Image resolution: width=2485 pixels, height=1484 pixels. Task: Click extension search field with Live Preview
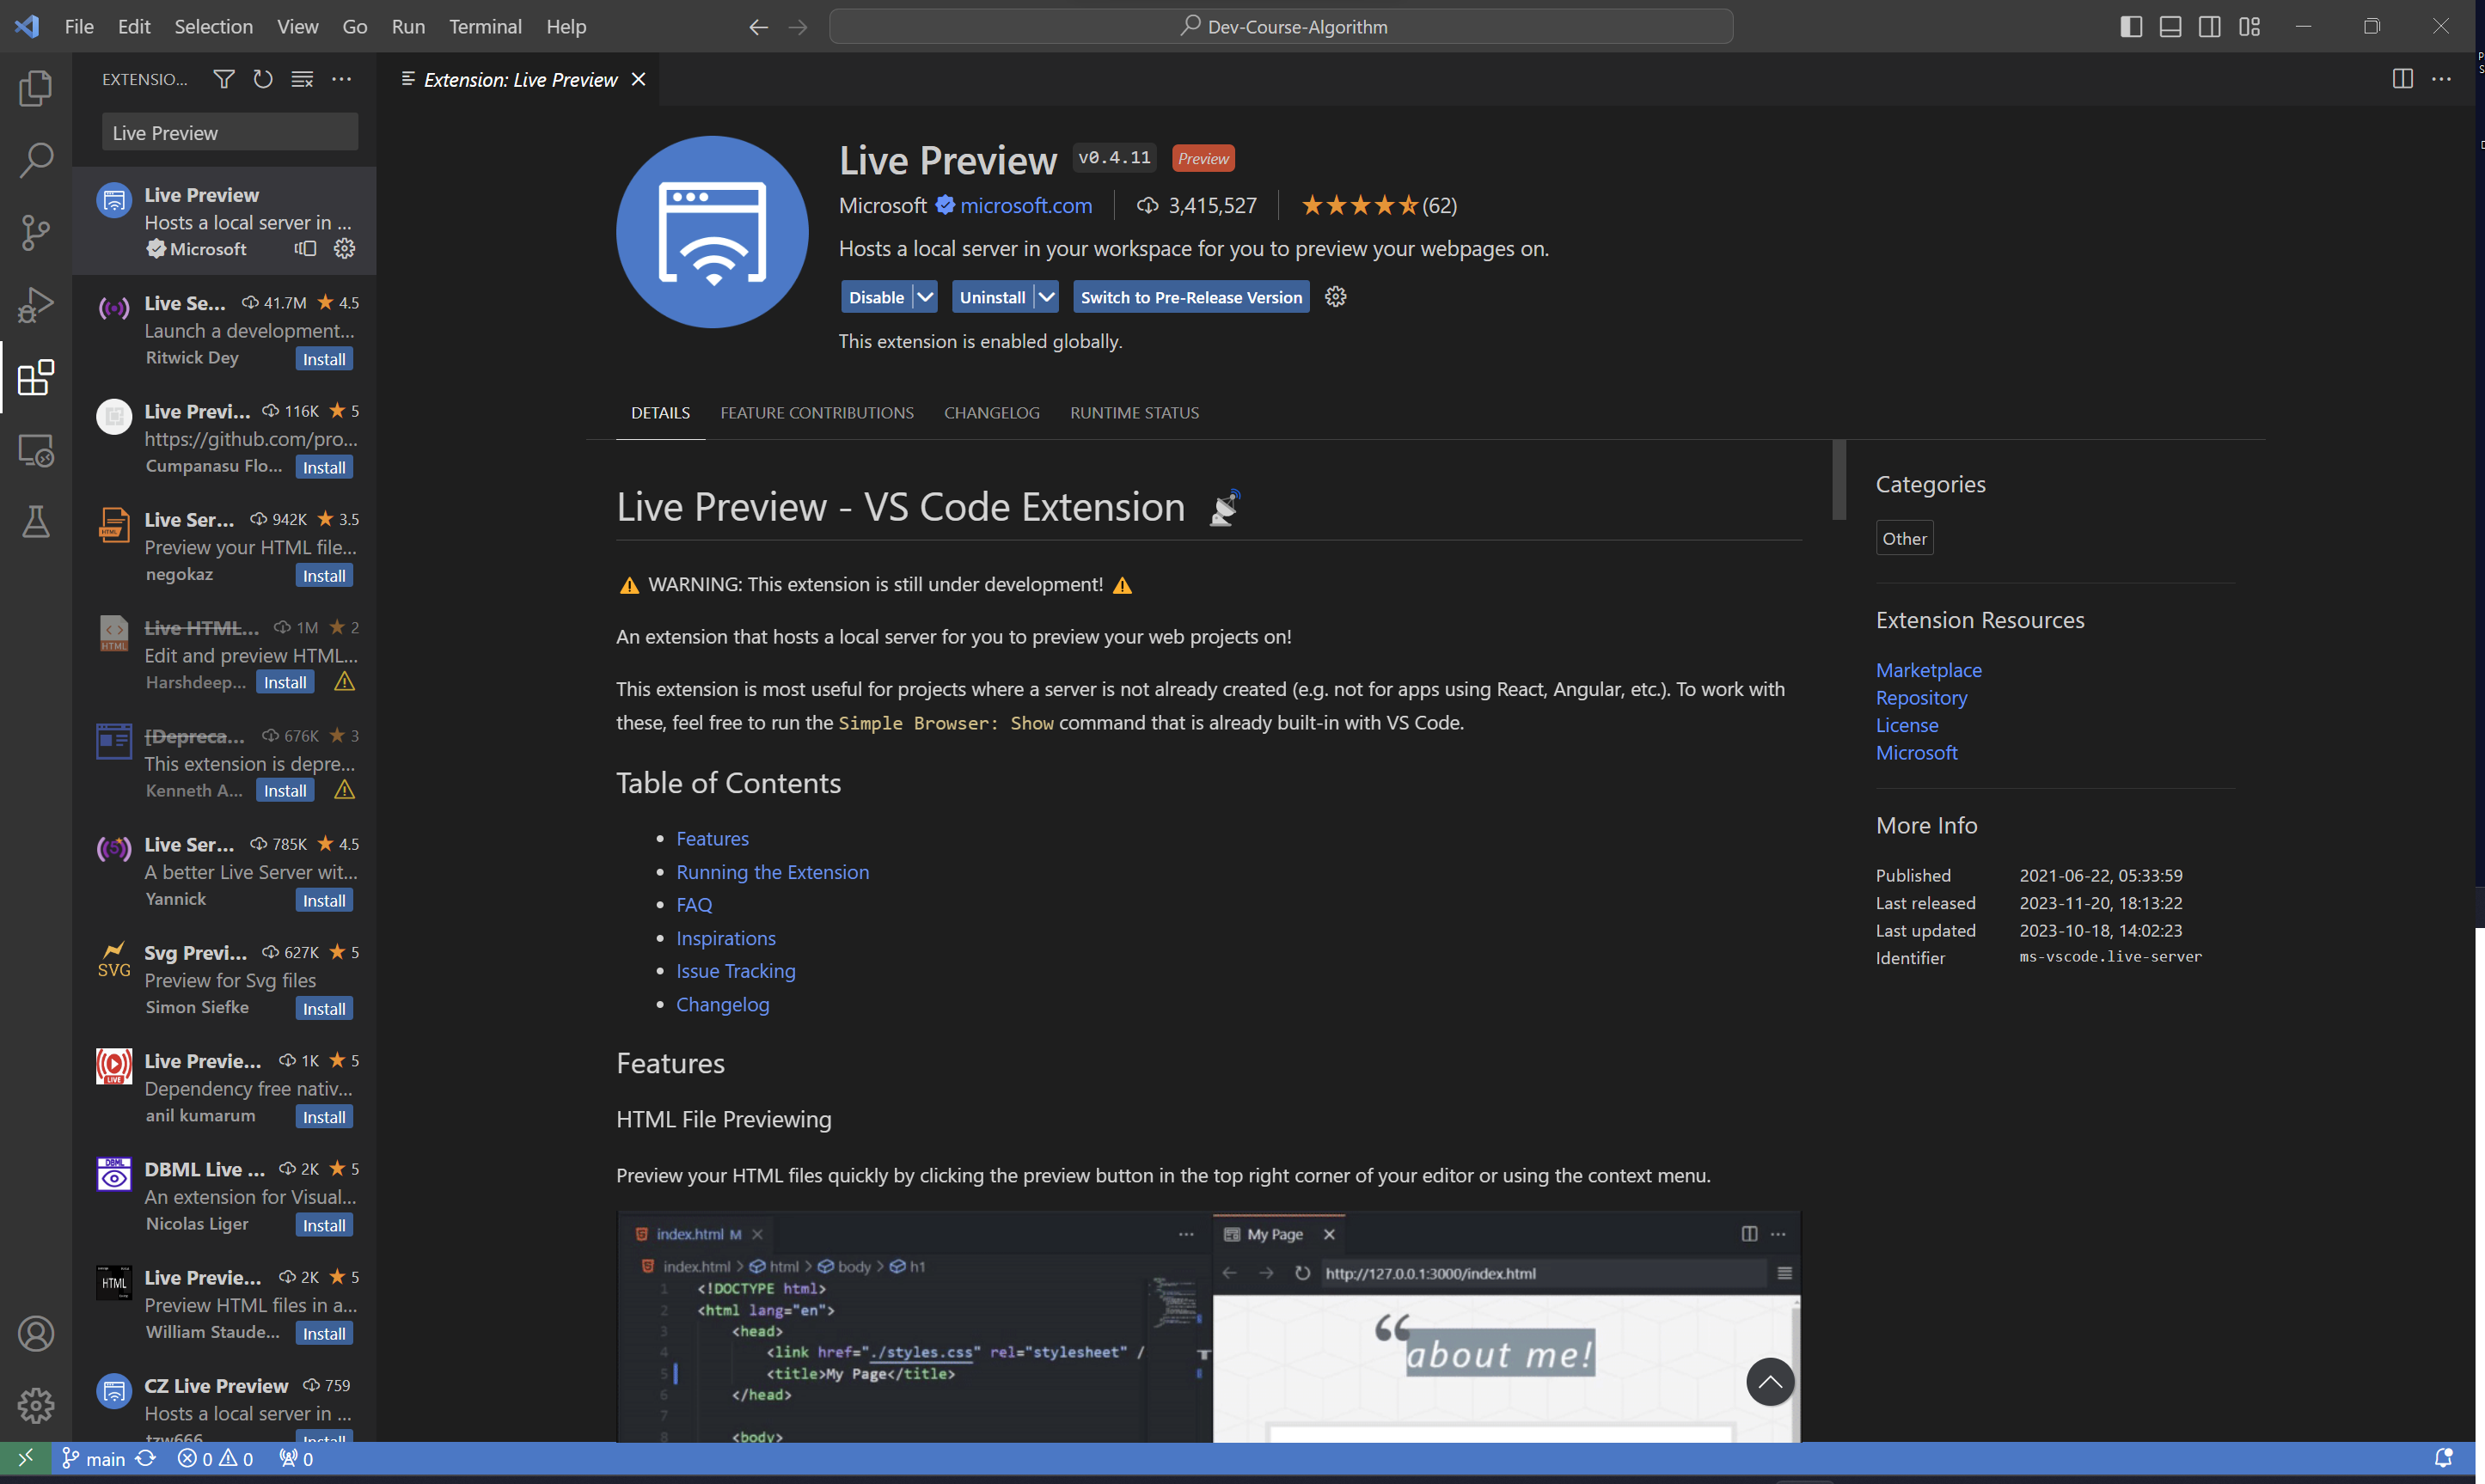click(x=230, y=132)
